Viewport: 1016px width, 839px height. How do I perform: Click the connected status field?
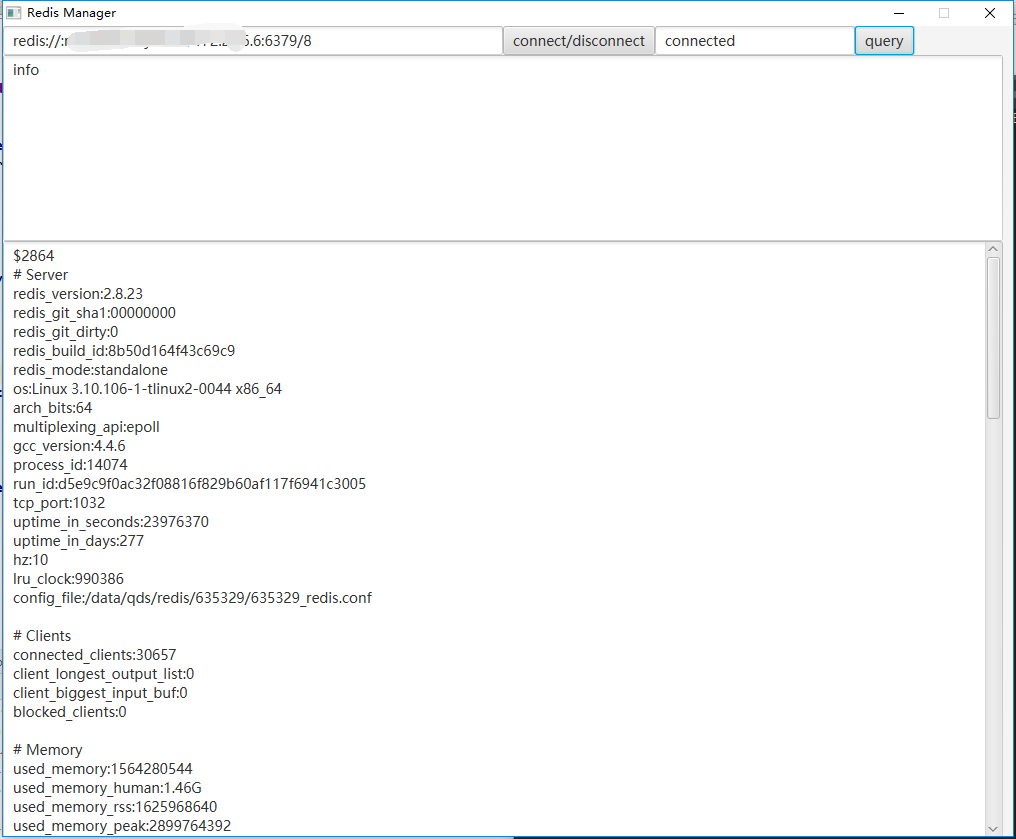(x=755, y=41)
